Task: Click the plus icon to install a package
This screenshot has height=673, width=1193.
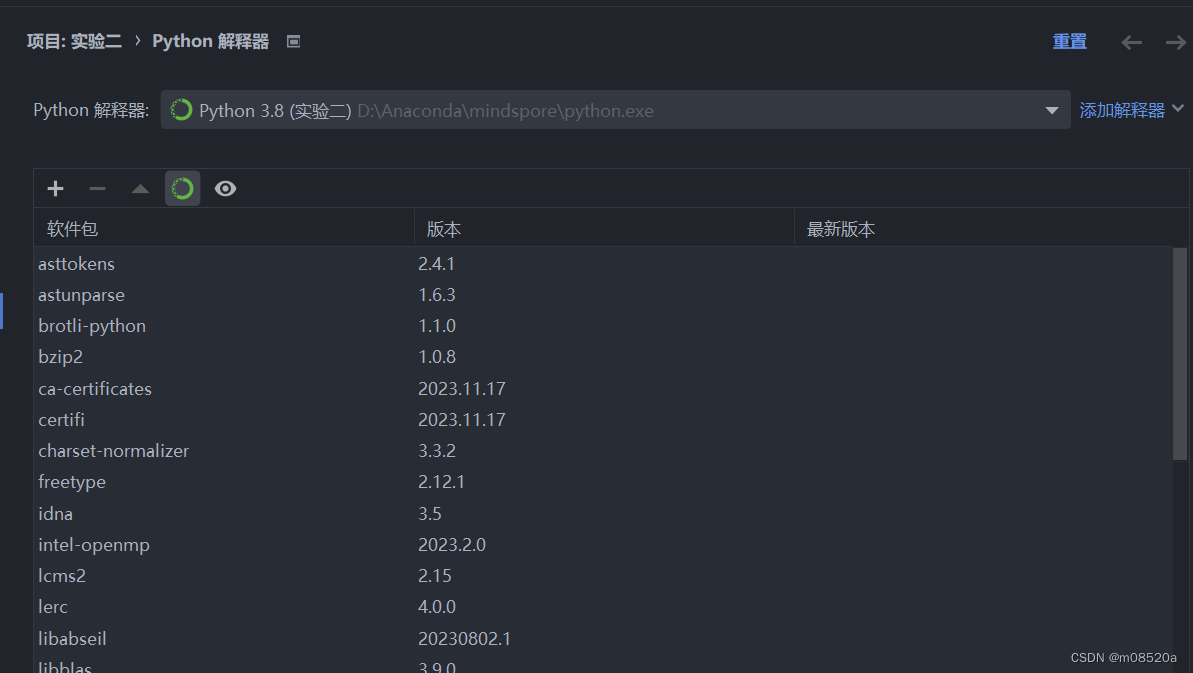Action: [x=55, y=188]
